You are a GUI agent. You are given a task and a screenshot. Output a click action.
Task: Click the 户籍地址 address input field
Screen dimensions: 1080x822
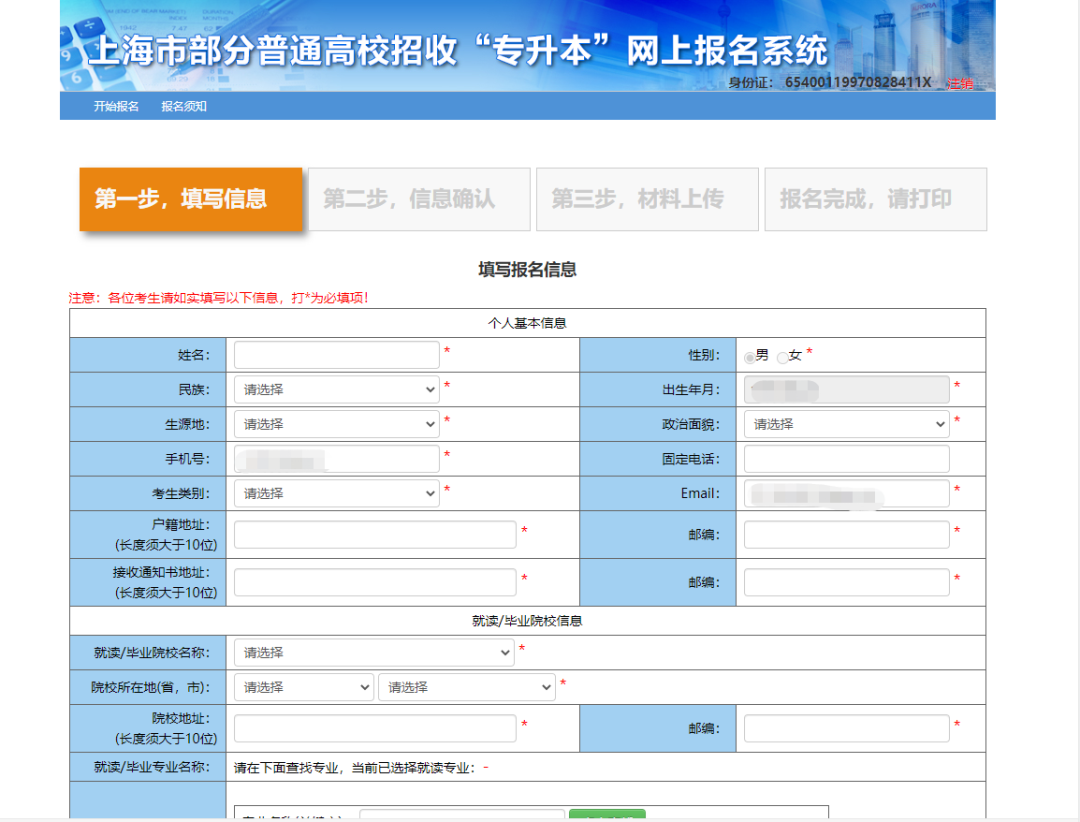pyautogui.click(x=374, y=534)
